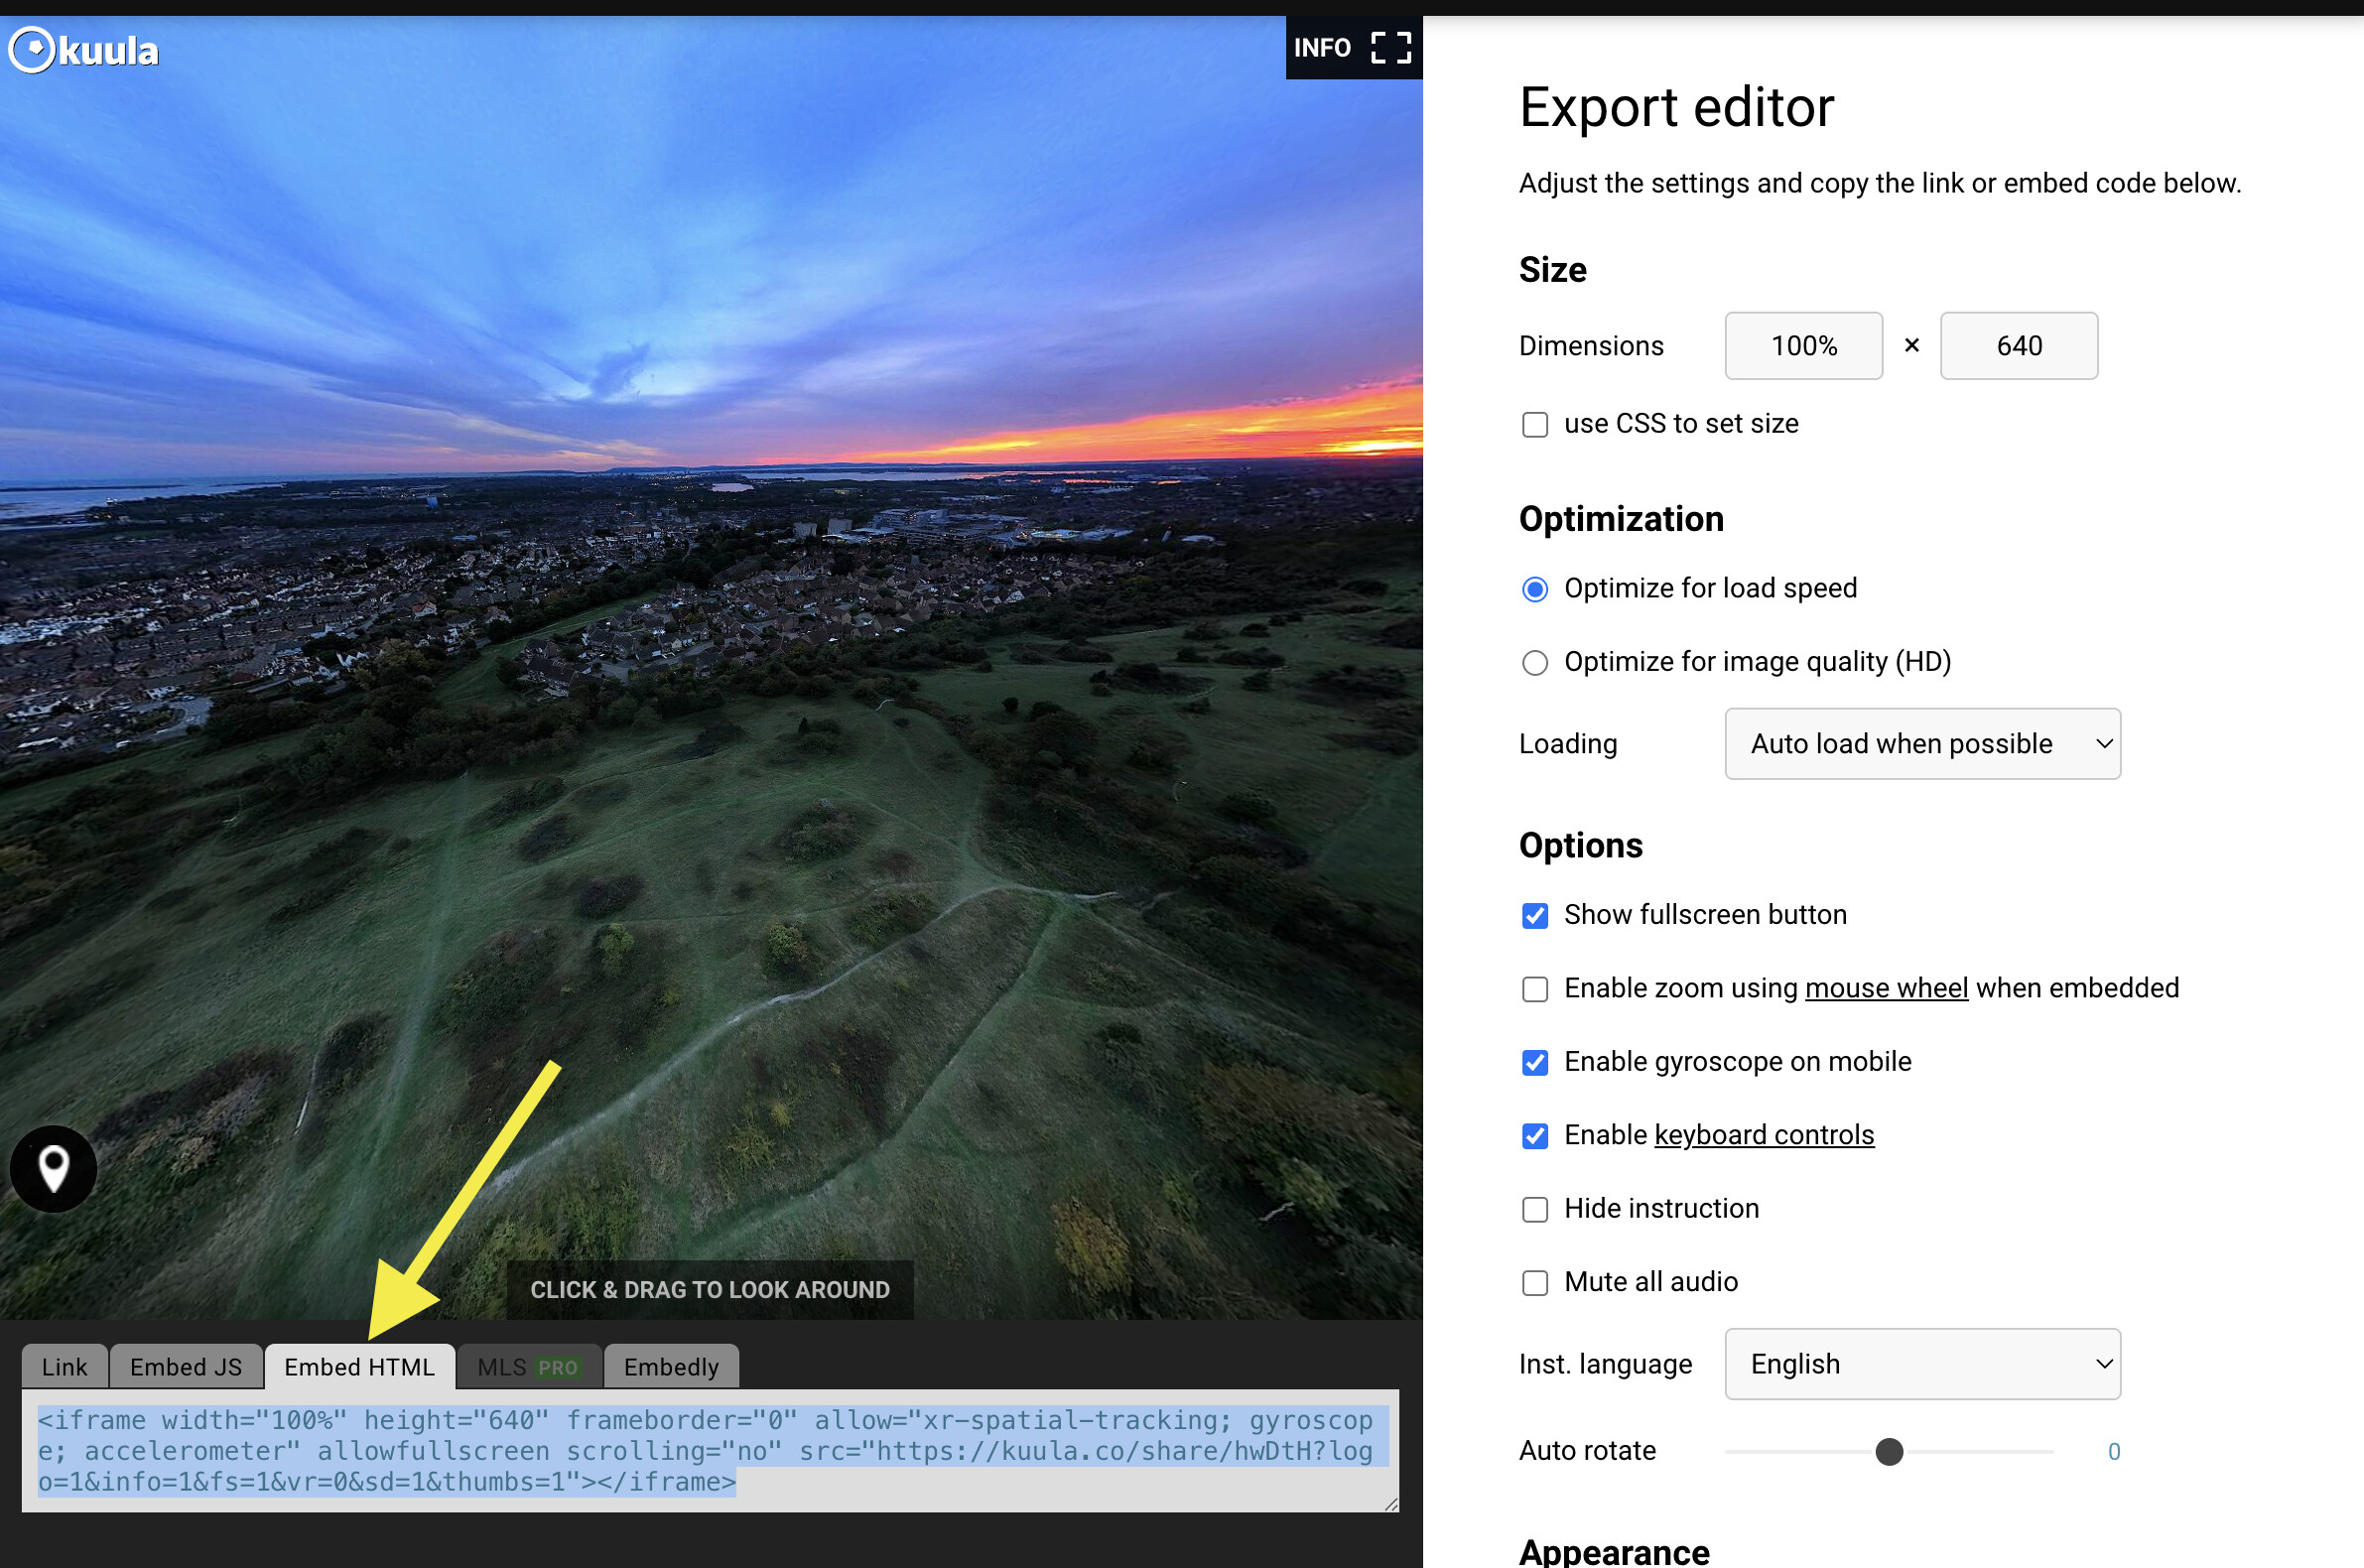Enter fullscreen with the brackets icon
Viewport: 2364px width, 1568px height.
coord(1390,47)
